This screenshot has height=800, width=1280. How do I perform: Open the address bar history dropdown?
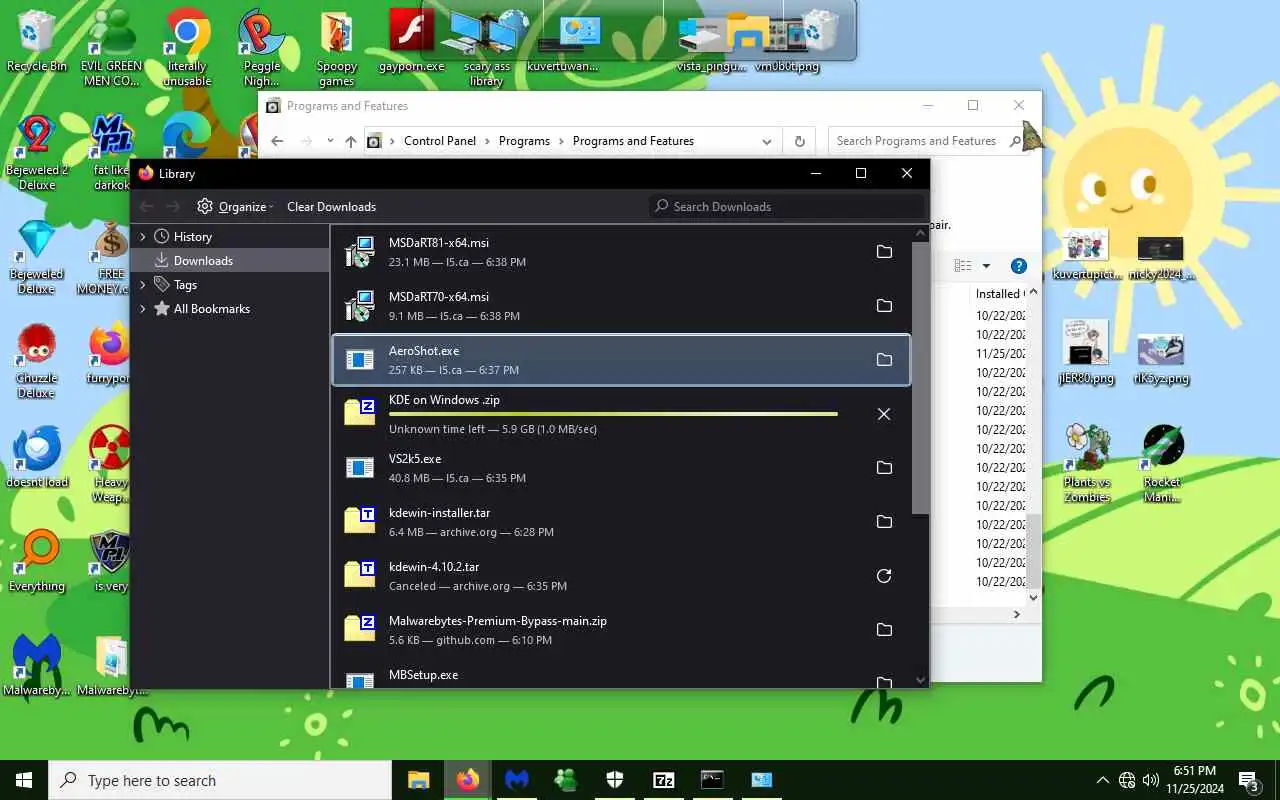[x=767, y=141]
